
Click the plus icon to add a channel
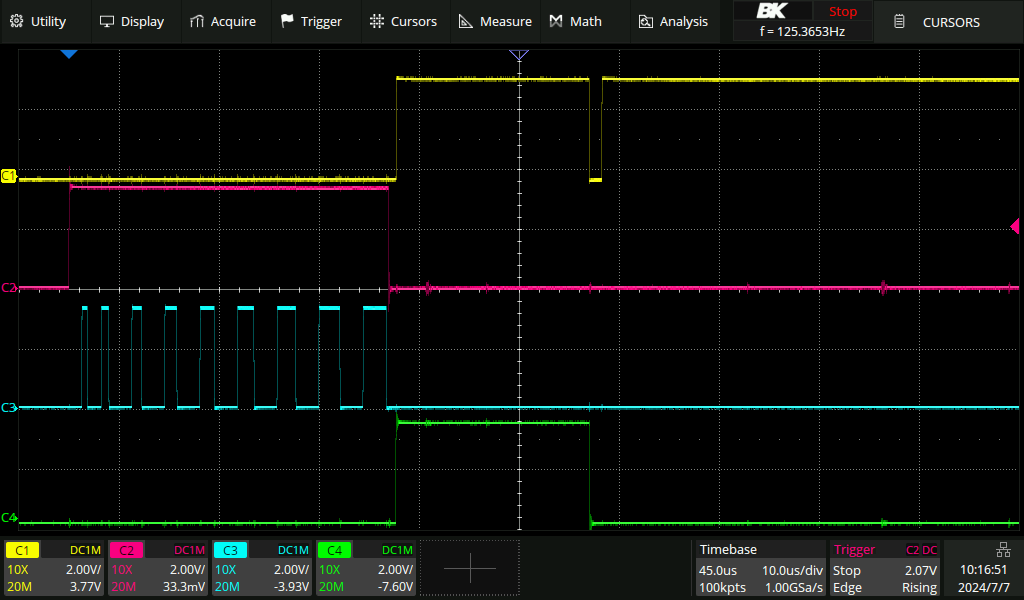(x=470, y=568)
